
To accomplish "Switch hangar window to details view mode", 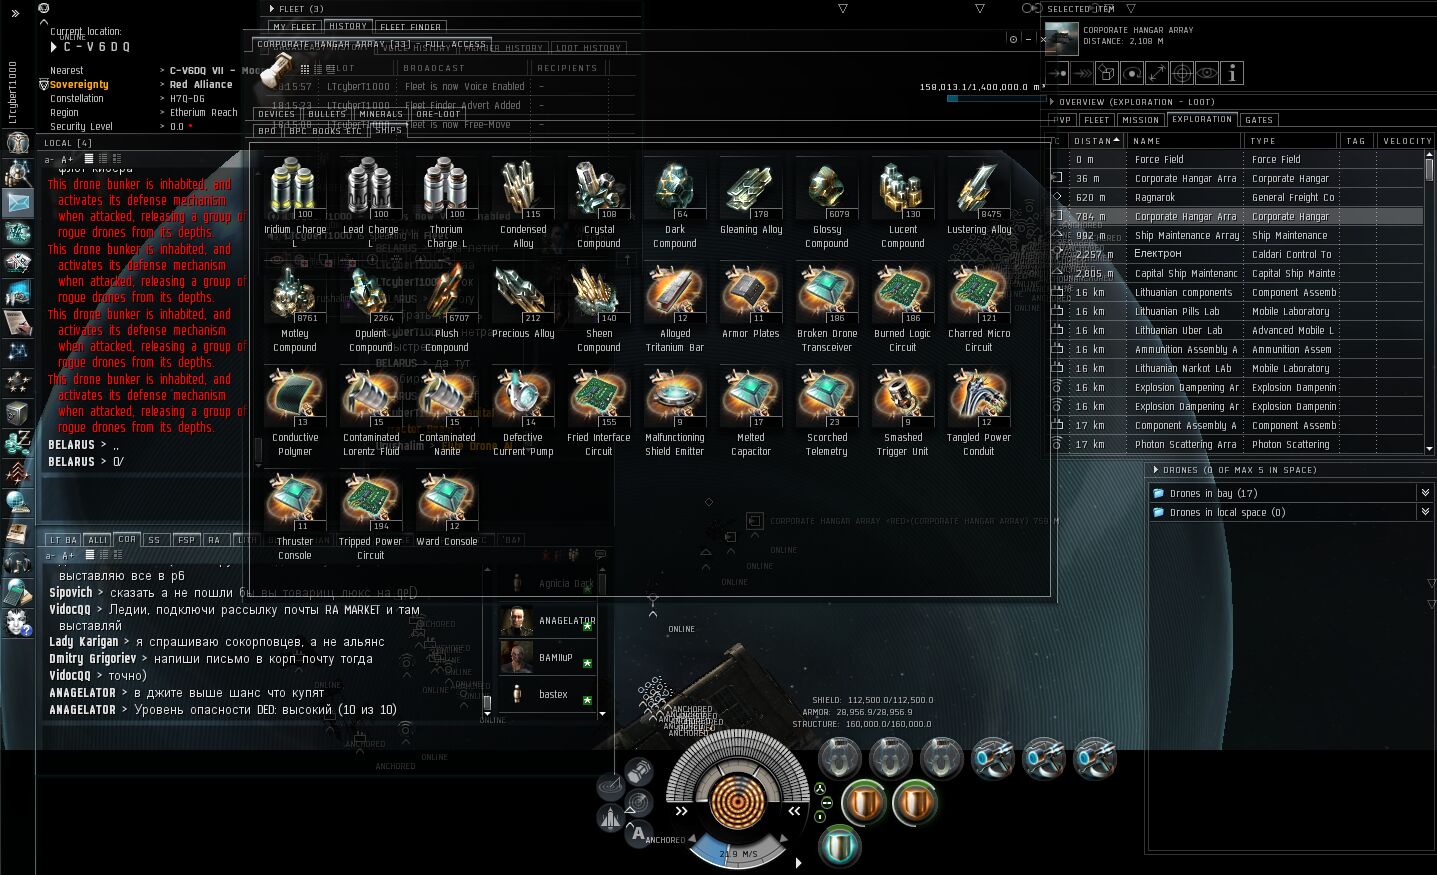I will [318, 69].
